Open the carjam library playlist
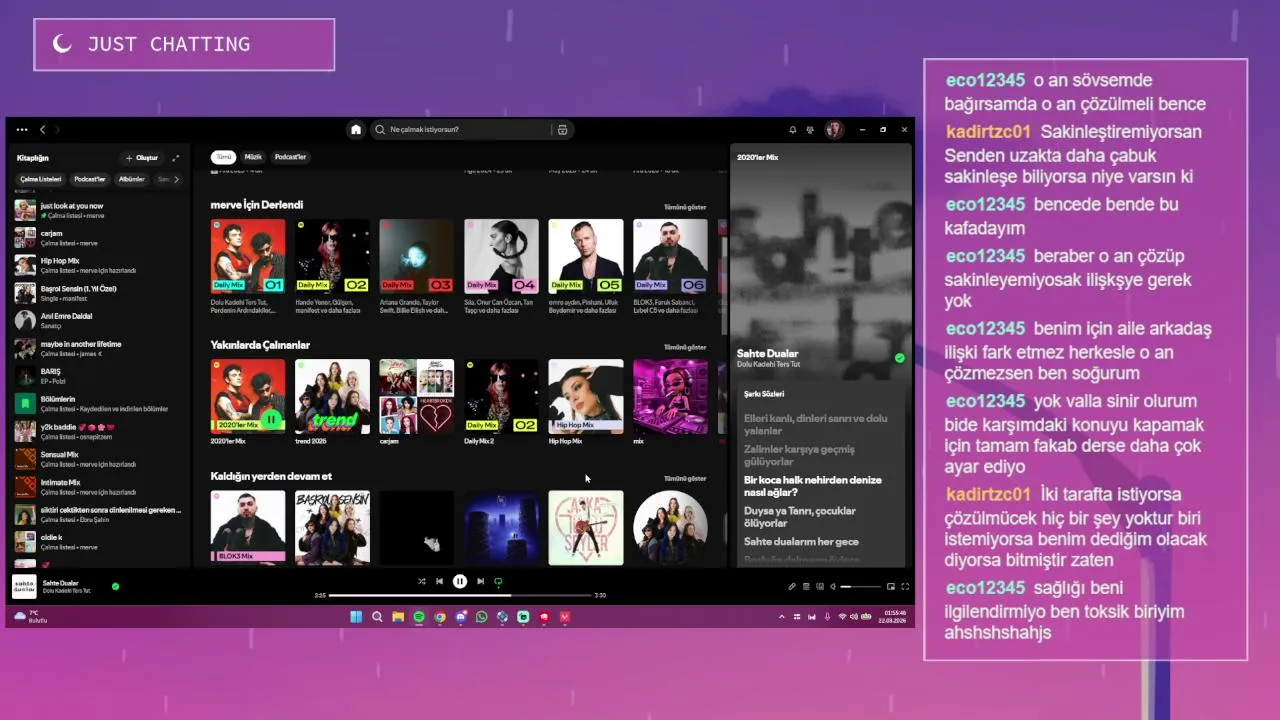This screenshot has width=1280, height=720. [x=98, y=238]
